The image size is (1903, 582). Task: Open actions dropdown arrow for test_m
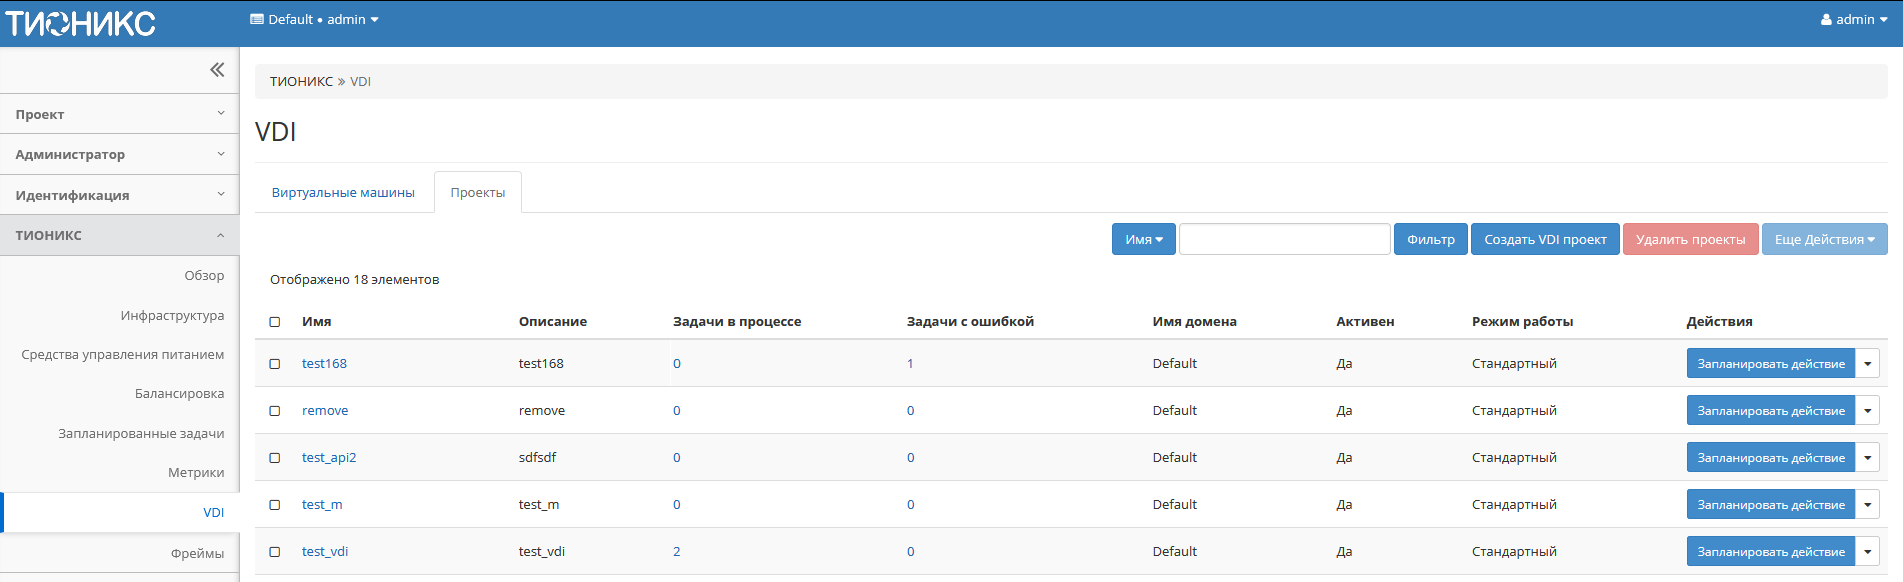[1867, 504]
